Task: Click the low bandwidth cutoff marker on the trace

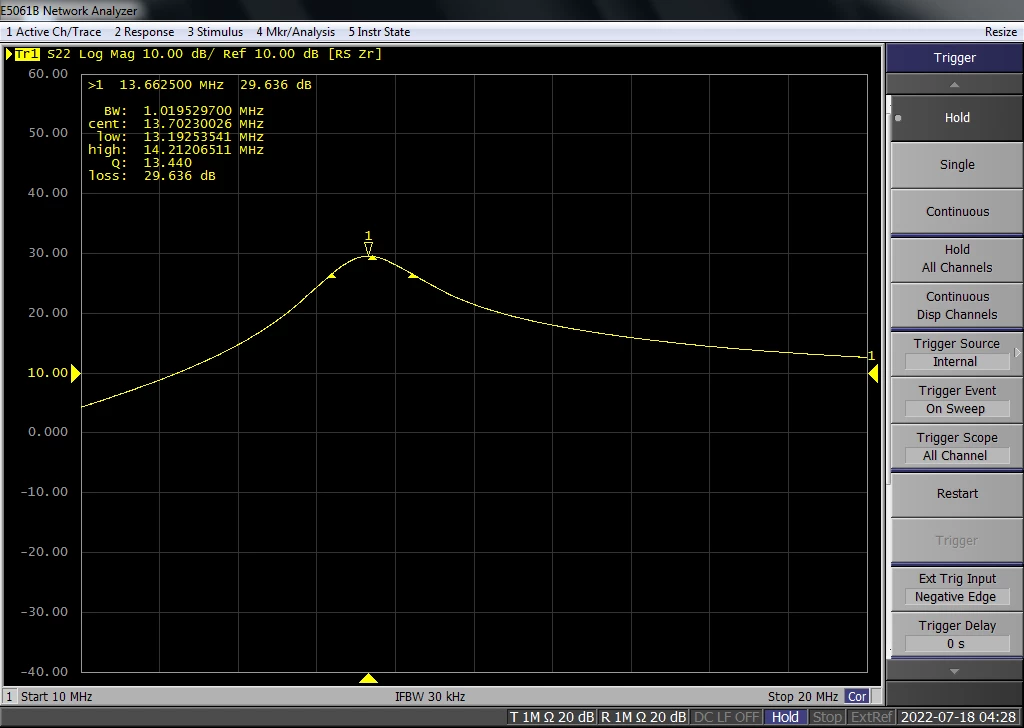Action: 331,276
